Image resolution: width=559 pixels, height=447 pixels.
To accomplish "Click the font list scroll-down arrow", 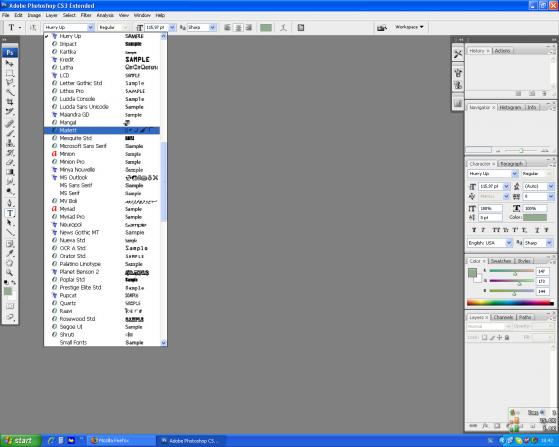I will pos(164,343).
